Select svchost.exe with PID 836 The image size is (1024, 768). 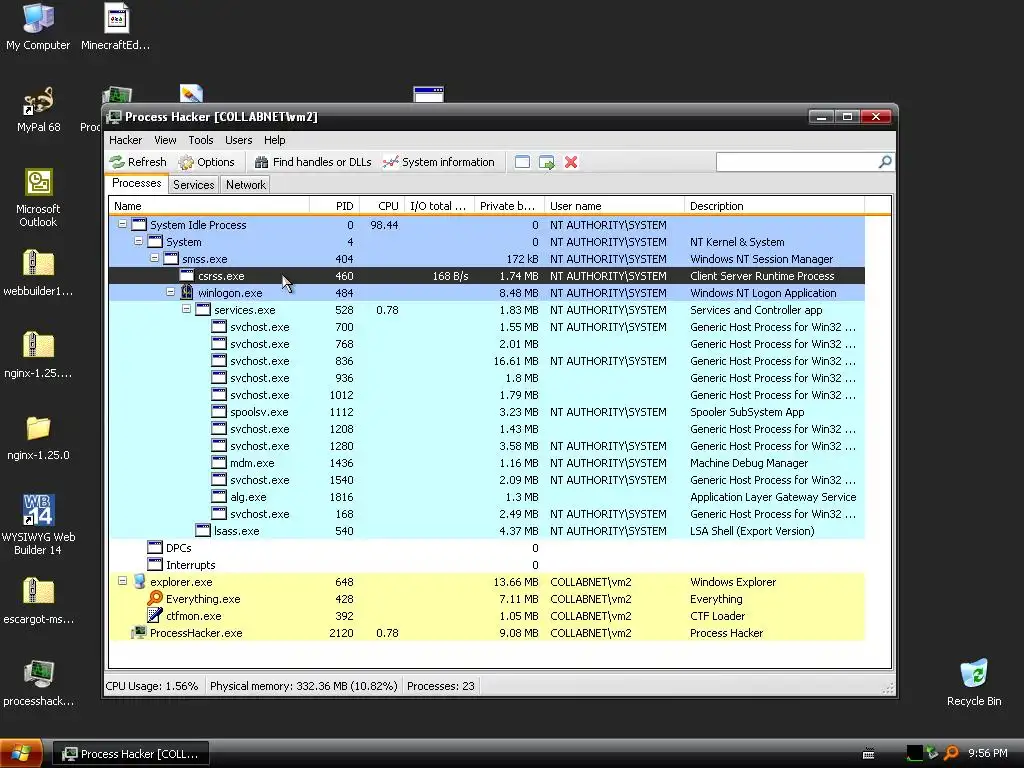click(487, 360)
